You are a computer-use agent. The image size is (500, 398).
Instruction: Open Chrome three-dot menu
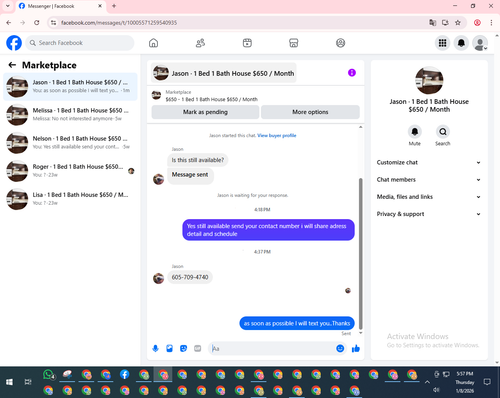pos(491,23)
